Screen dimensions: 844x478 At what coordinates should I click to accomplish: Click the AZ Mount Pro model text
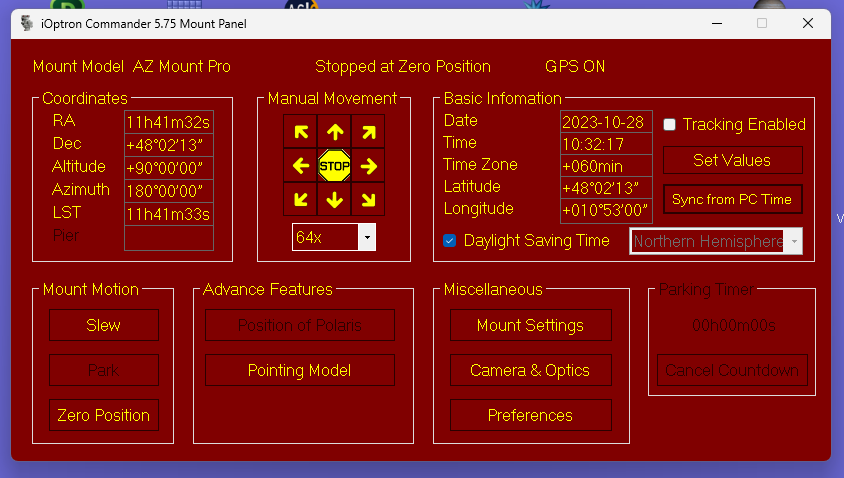point(181,66)
